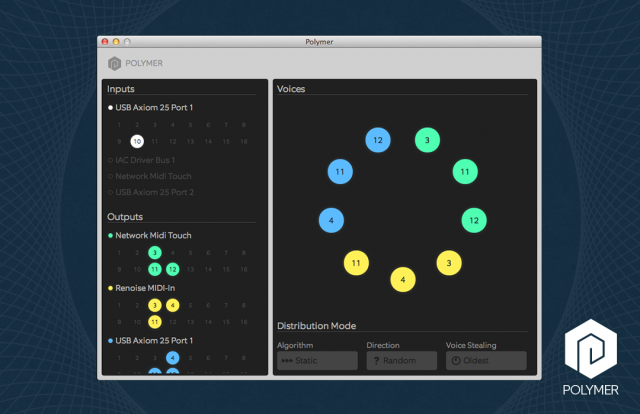Select the Renoise MIDI-In output device

pyautogui.click(x=145, y=288)
